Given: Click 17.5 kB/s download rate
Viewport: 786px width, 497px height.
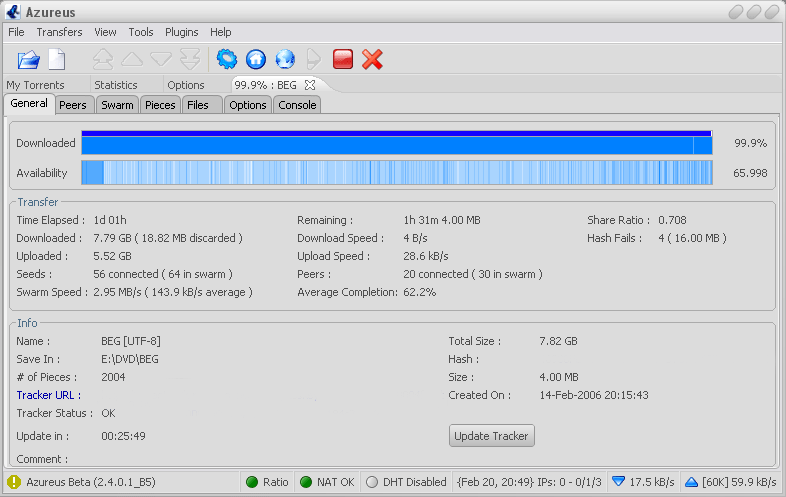Looking at the screenshot, I should 652,482.
